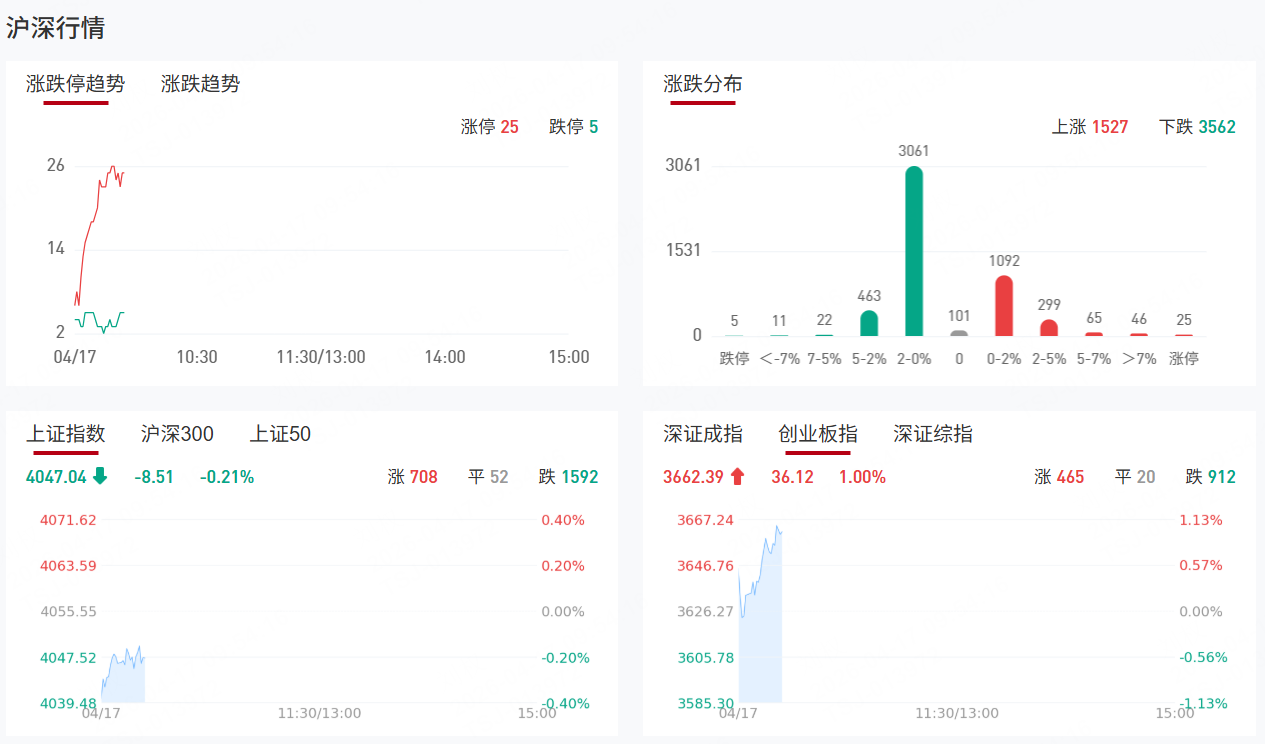Select the 上证指数 tab
Image resolution: width=1265 pixels, height=744 pixels.
click(66, 434)
